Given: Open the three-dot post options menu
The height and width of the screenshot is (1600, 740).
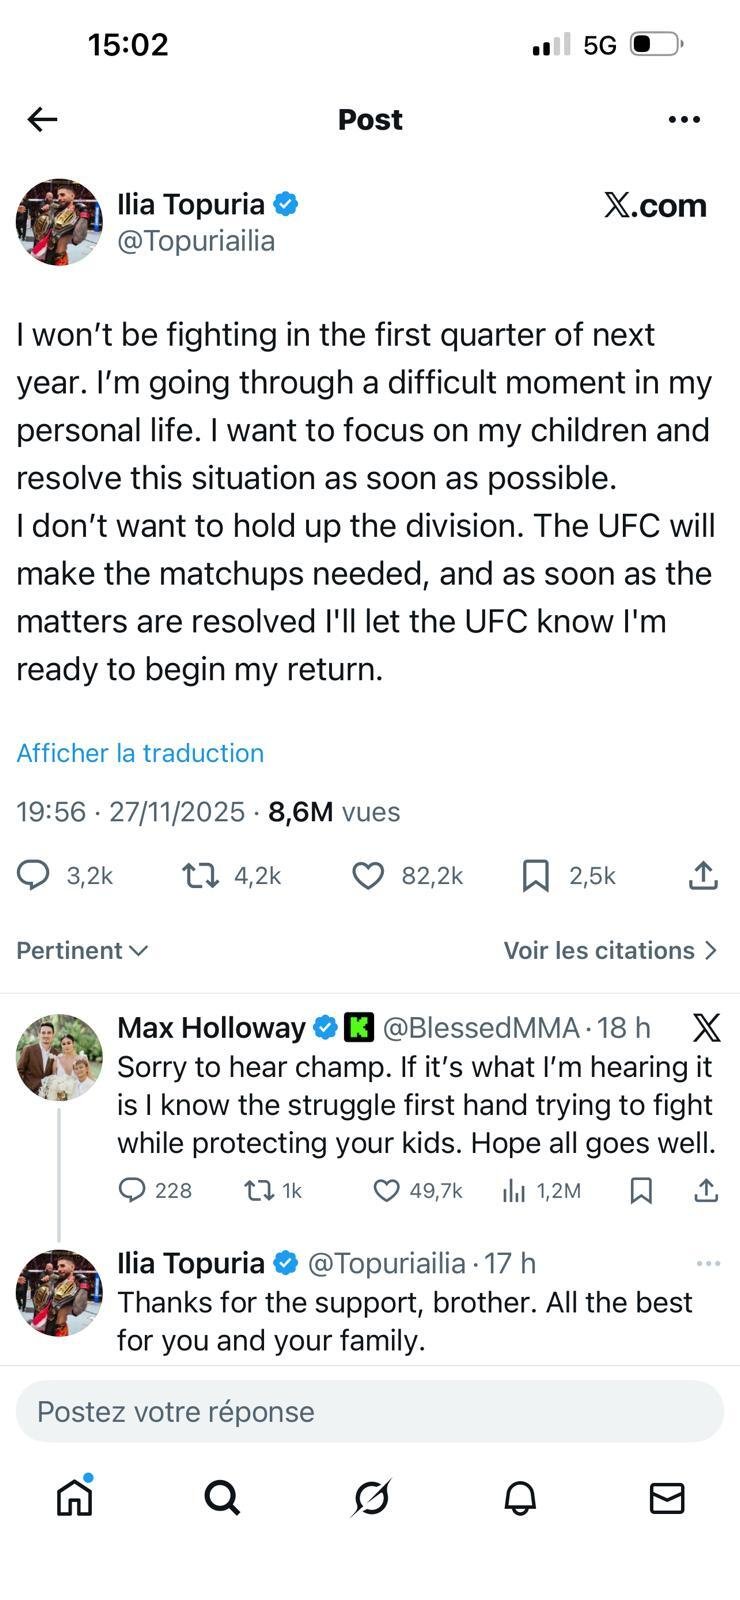Looking at the screenshot, I should (684, 120).
